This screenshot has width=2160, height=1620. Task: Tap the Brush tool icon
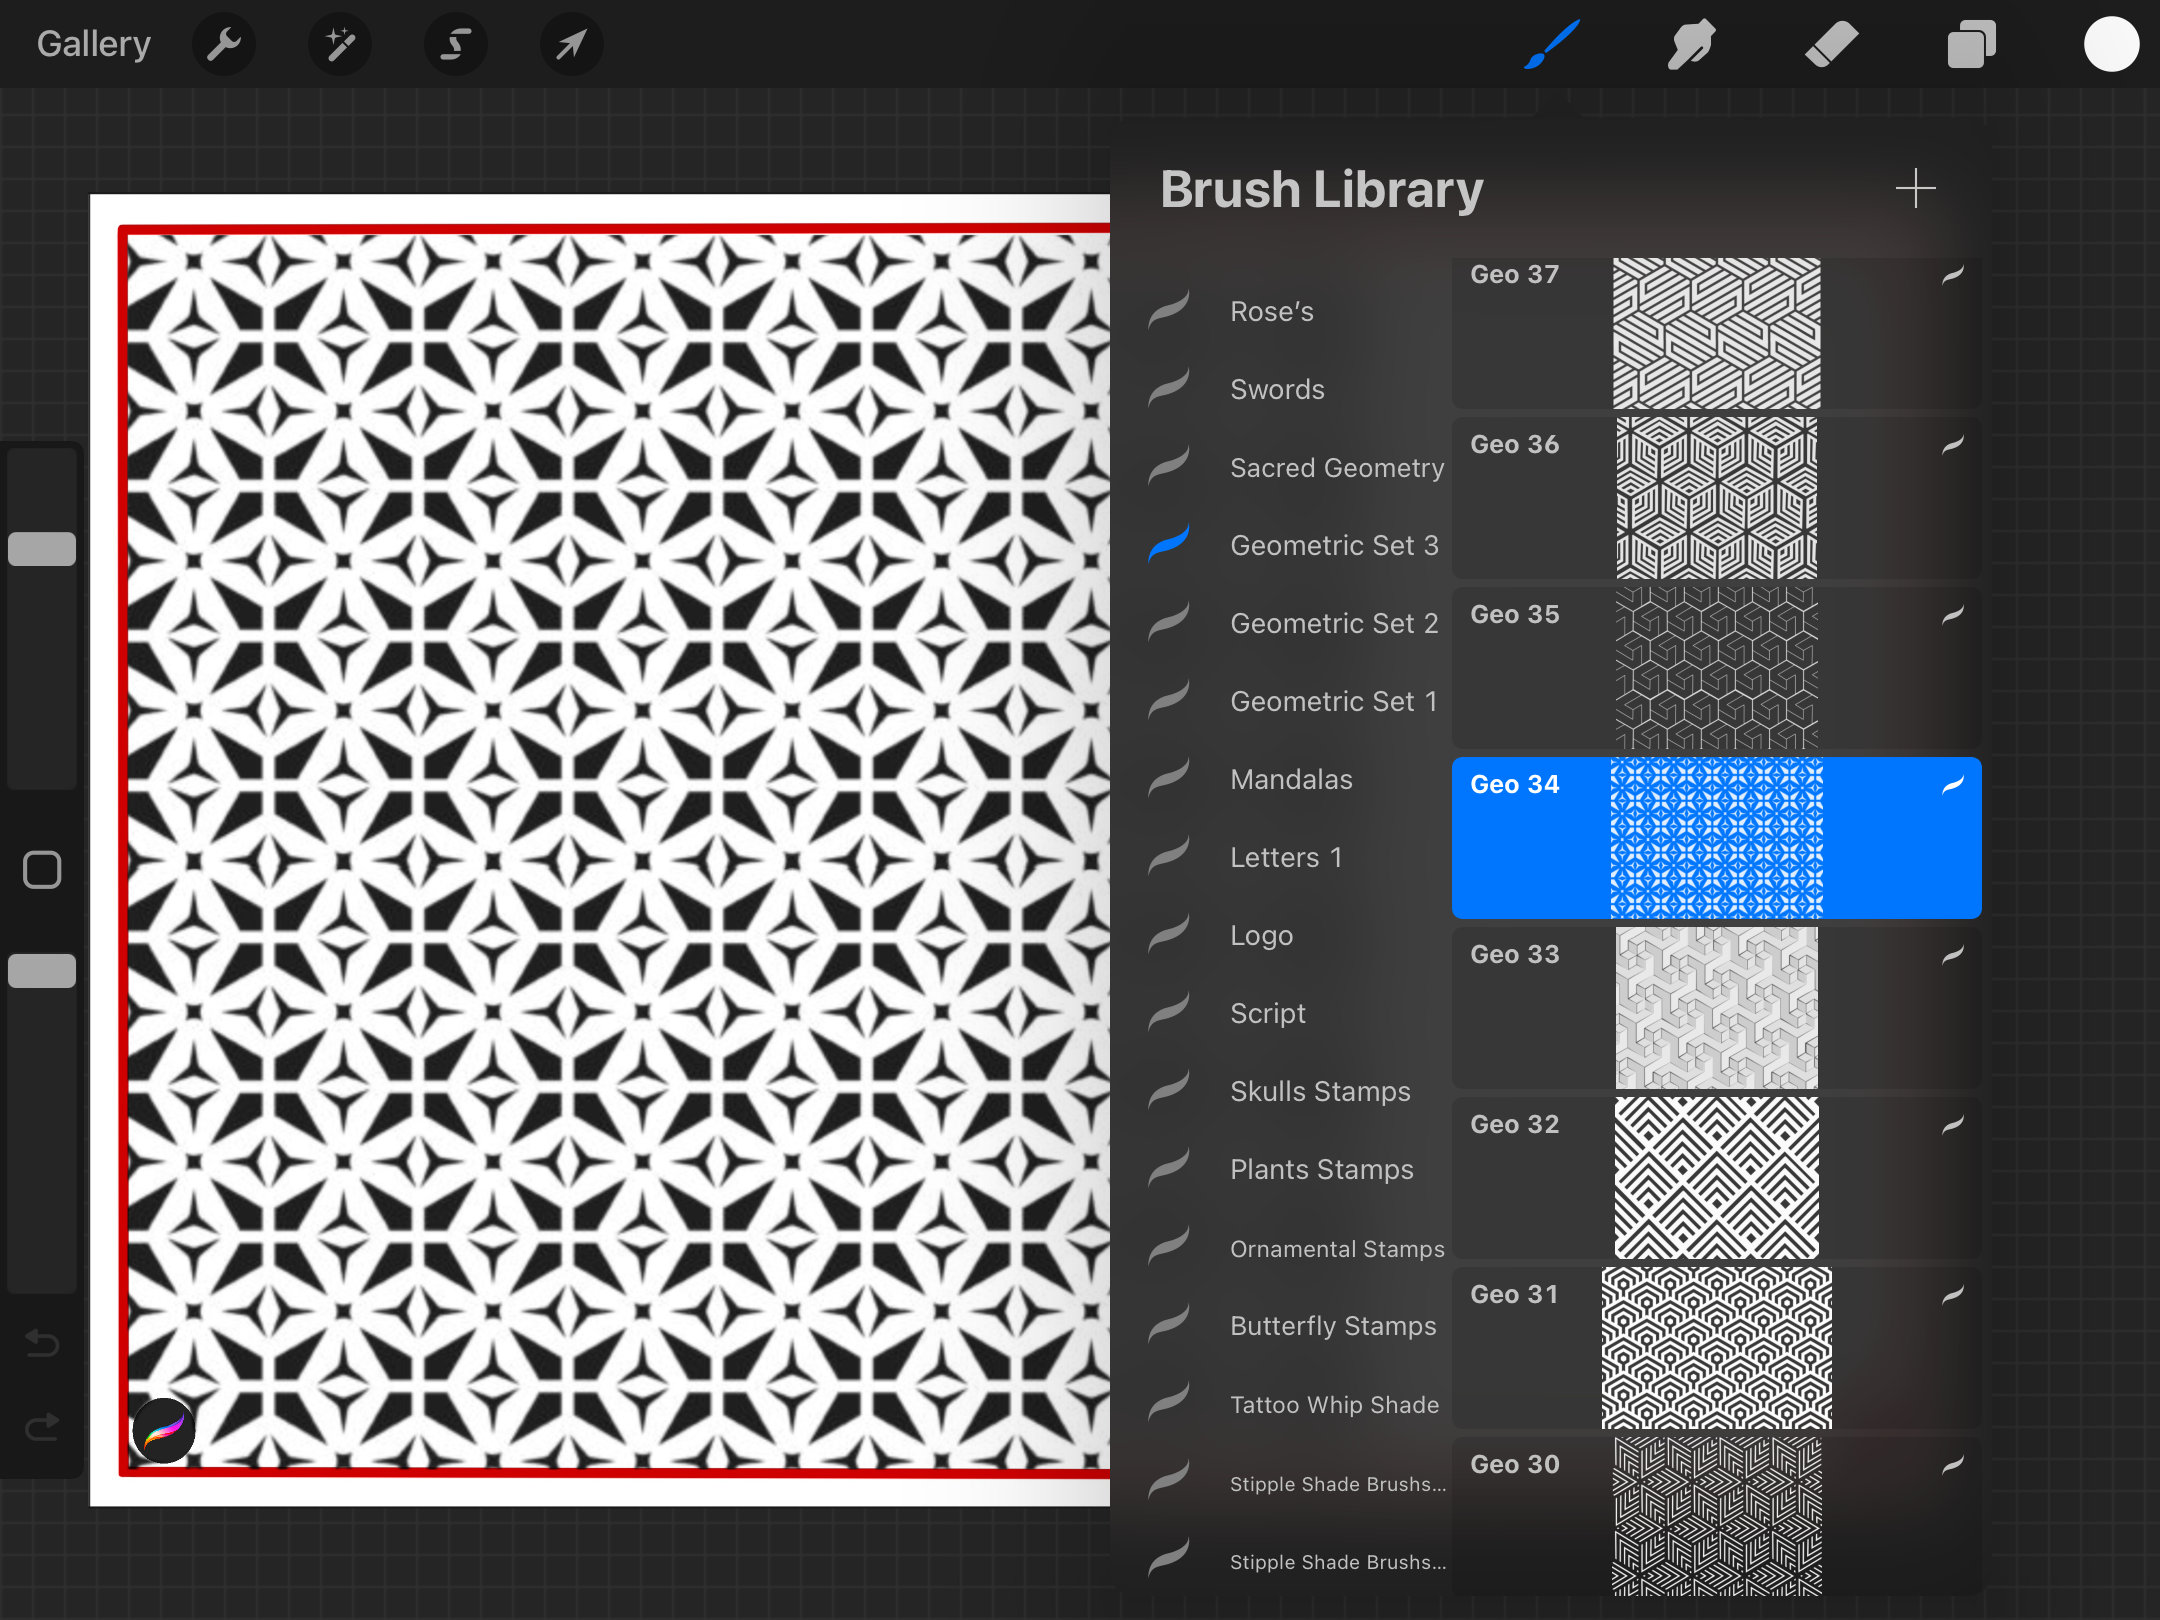coord(1551,44)
